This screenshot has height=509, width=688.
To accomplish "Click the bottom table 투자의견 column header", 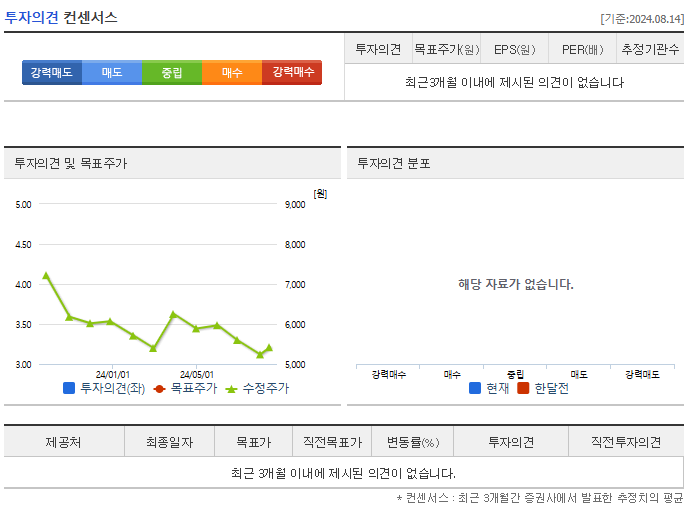I will tap(511, 442).
